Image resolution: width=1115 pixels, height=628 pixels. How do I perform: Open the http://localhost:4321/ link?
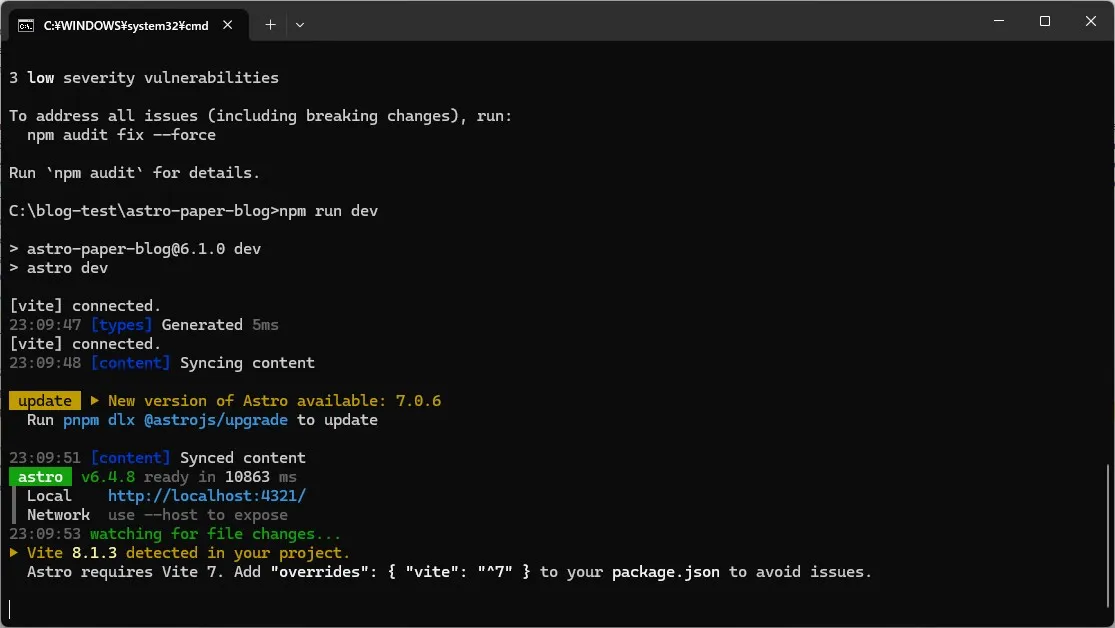pos(207,496)
